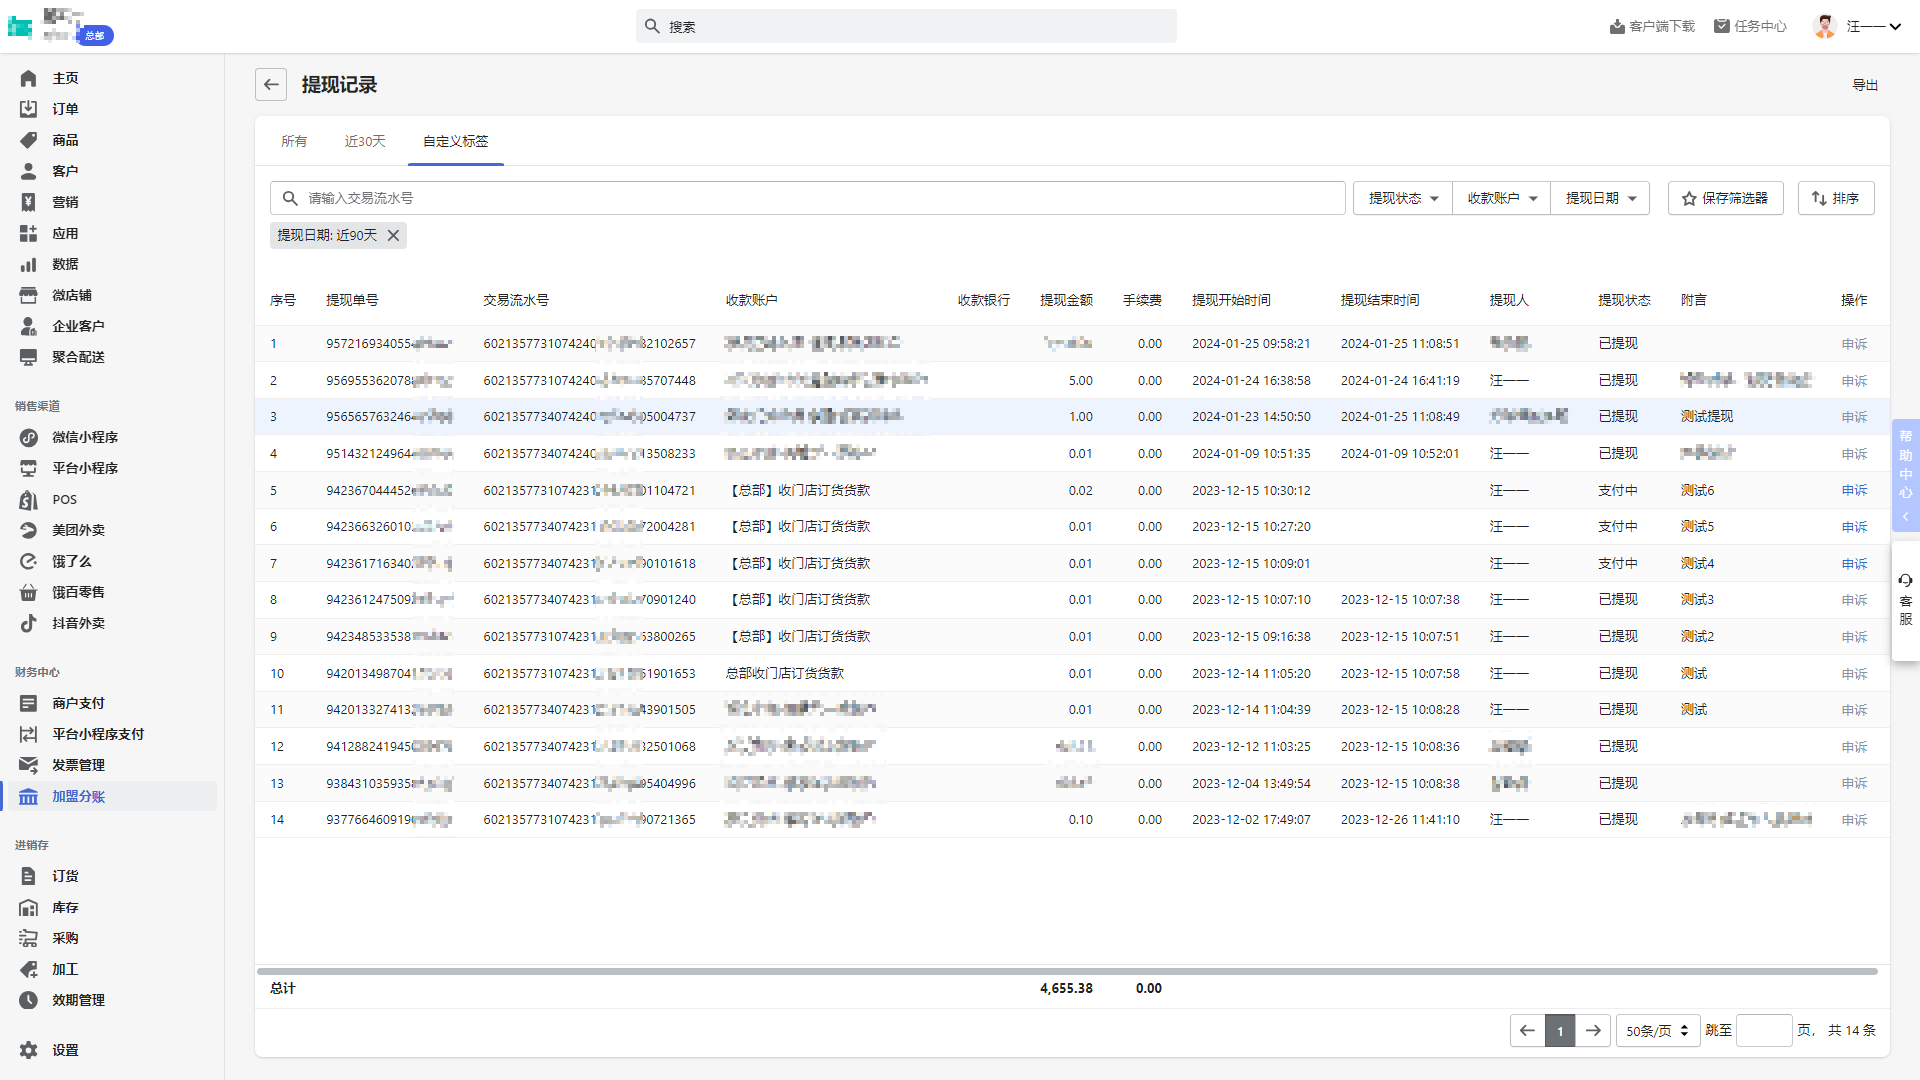Screen dimensions: 1920x1080
Task: Open 抖音外卖 channel in sidebar
Action: pyautogui.click(x=78, y=623)
